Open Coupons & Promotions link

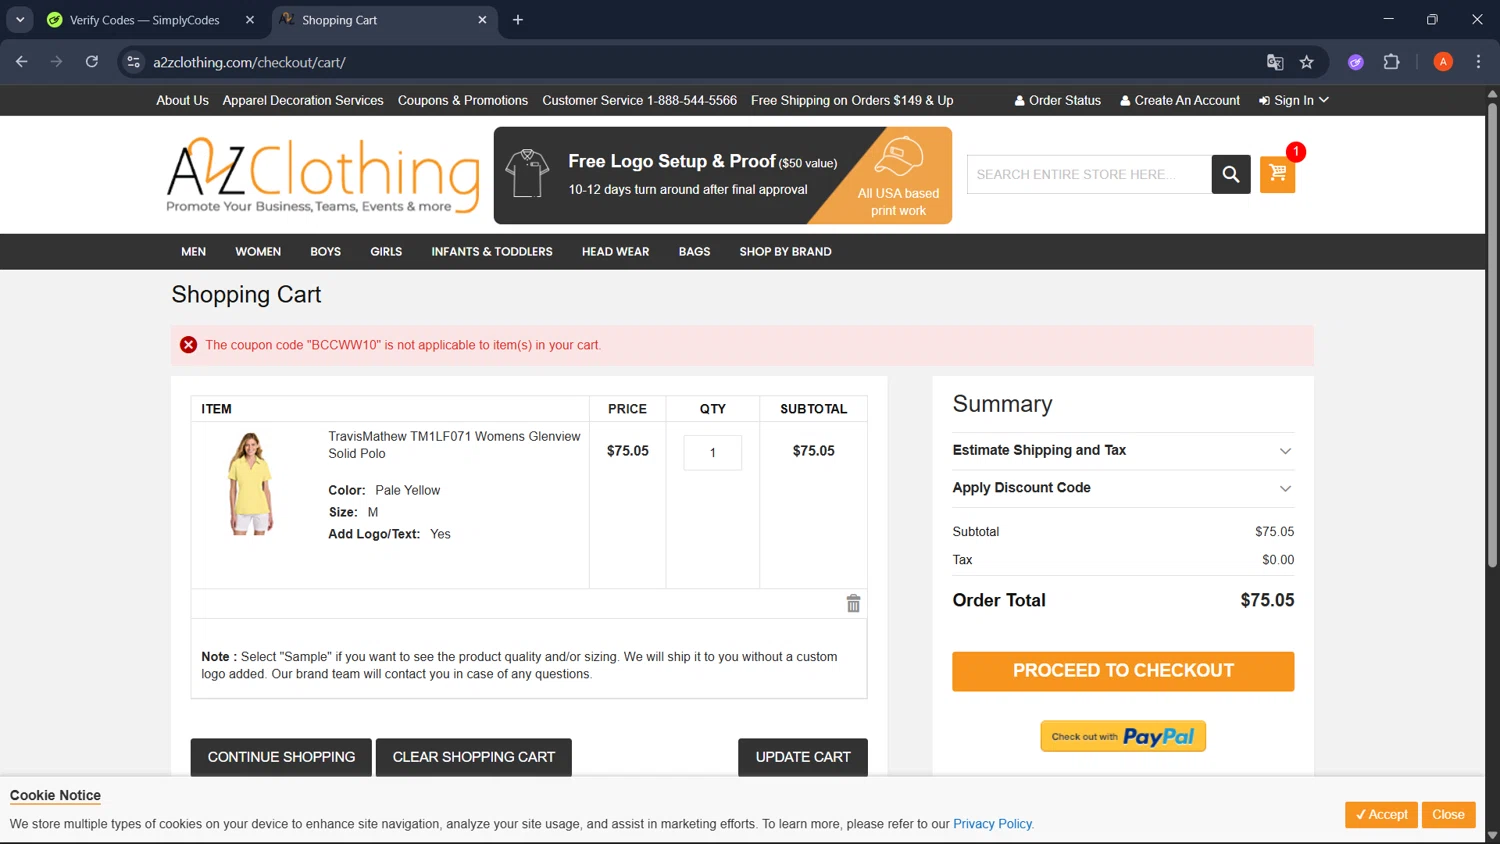coord(463,100)
